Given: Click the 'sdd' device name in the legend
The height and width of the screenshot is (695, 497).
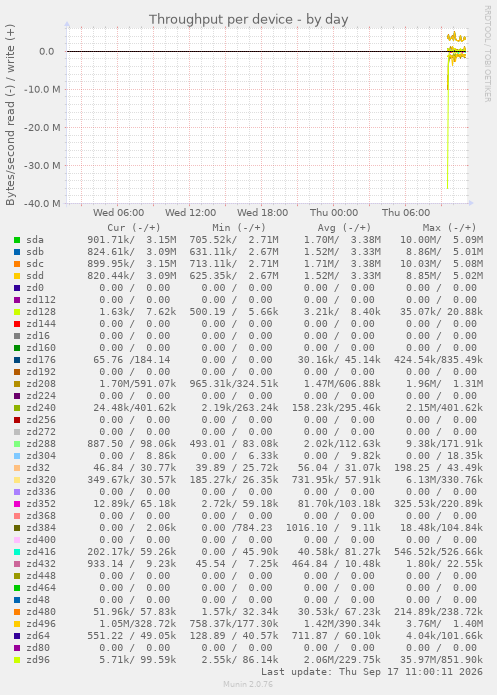Looking at the screenshot, I should click(35, 276).
